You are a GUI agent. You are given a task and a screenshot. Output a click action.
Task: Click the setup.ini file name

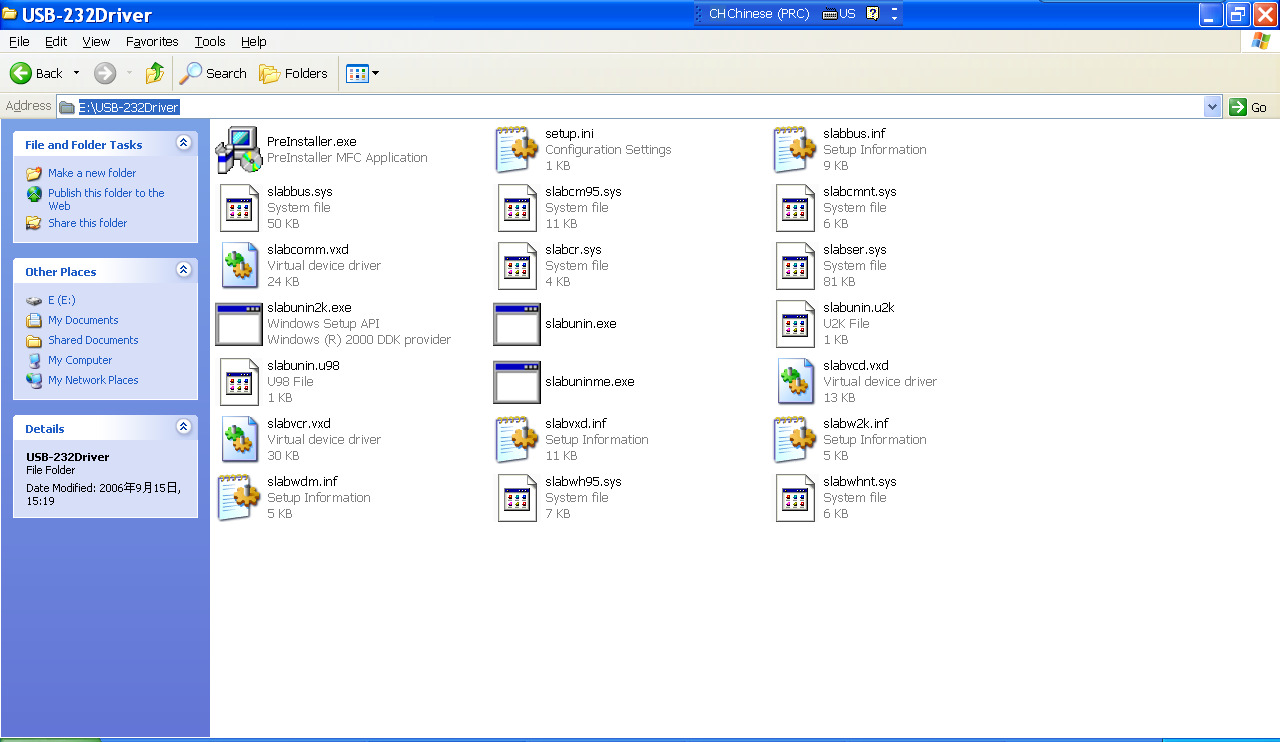569,134
